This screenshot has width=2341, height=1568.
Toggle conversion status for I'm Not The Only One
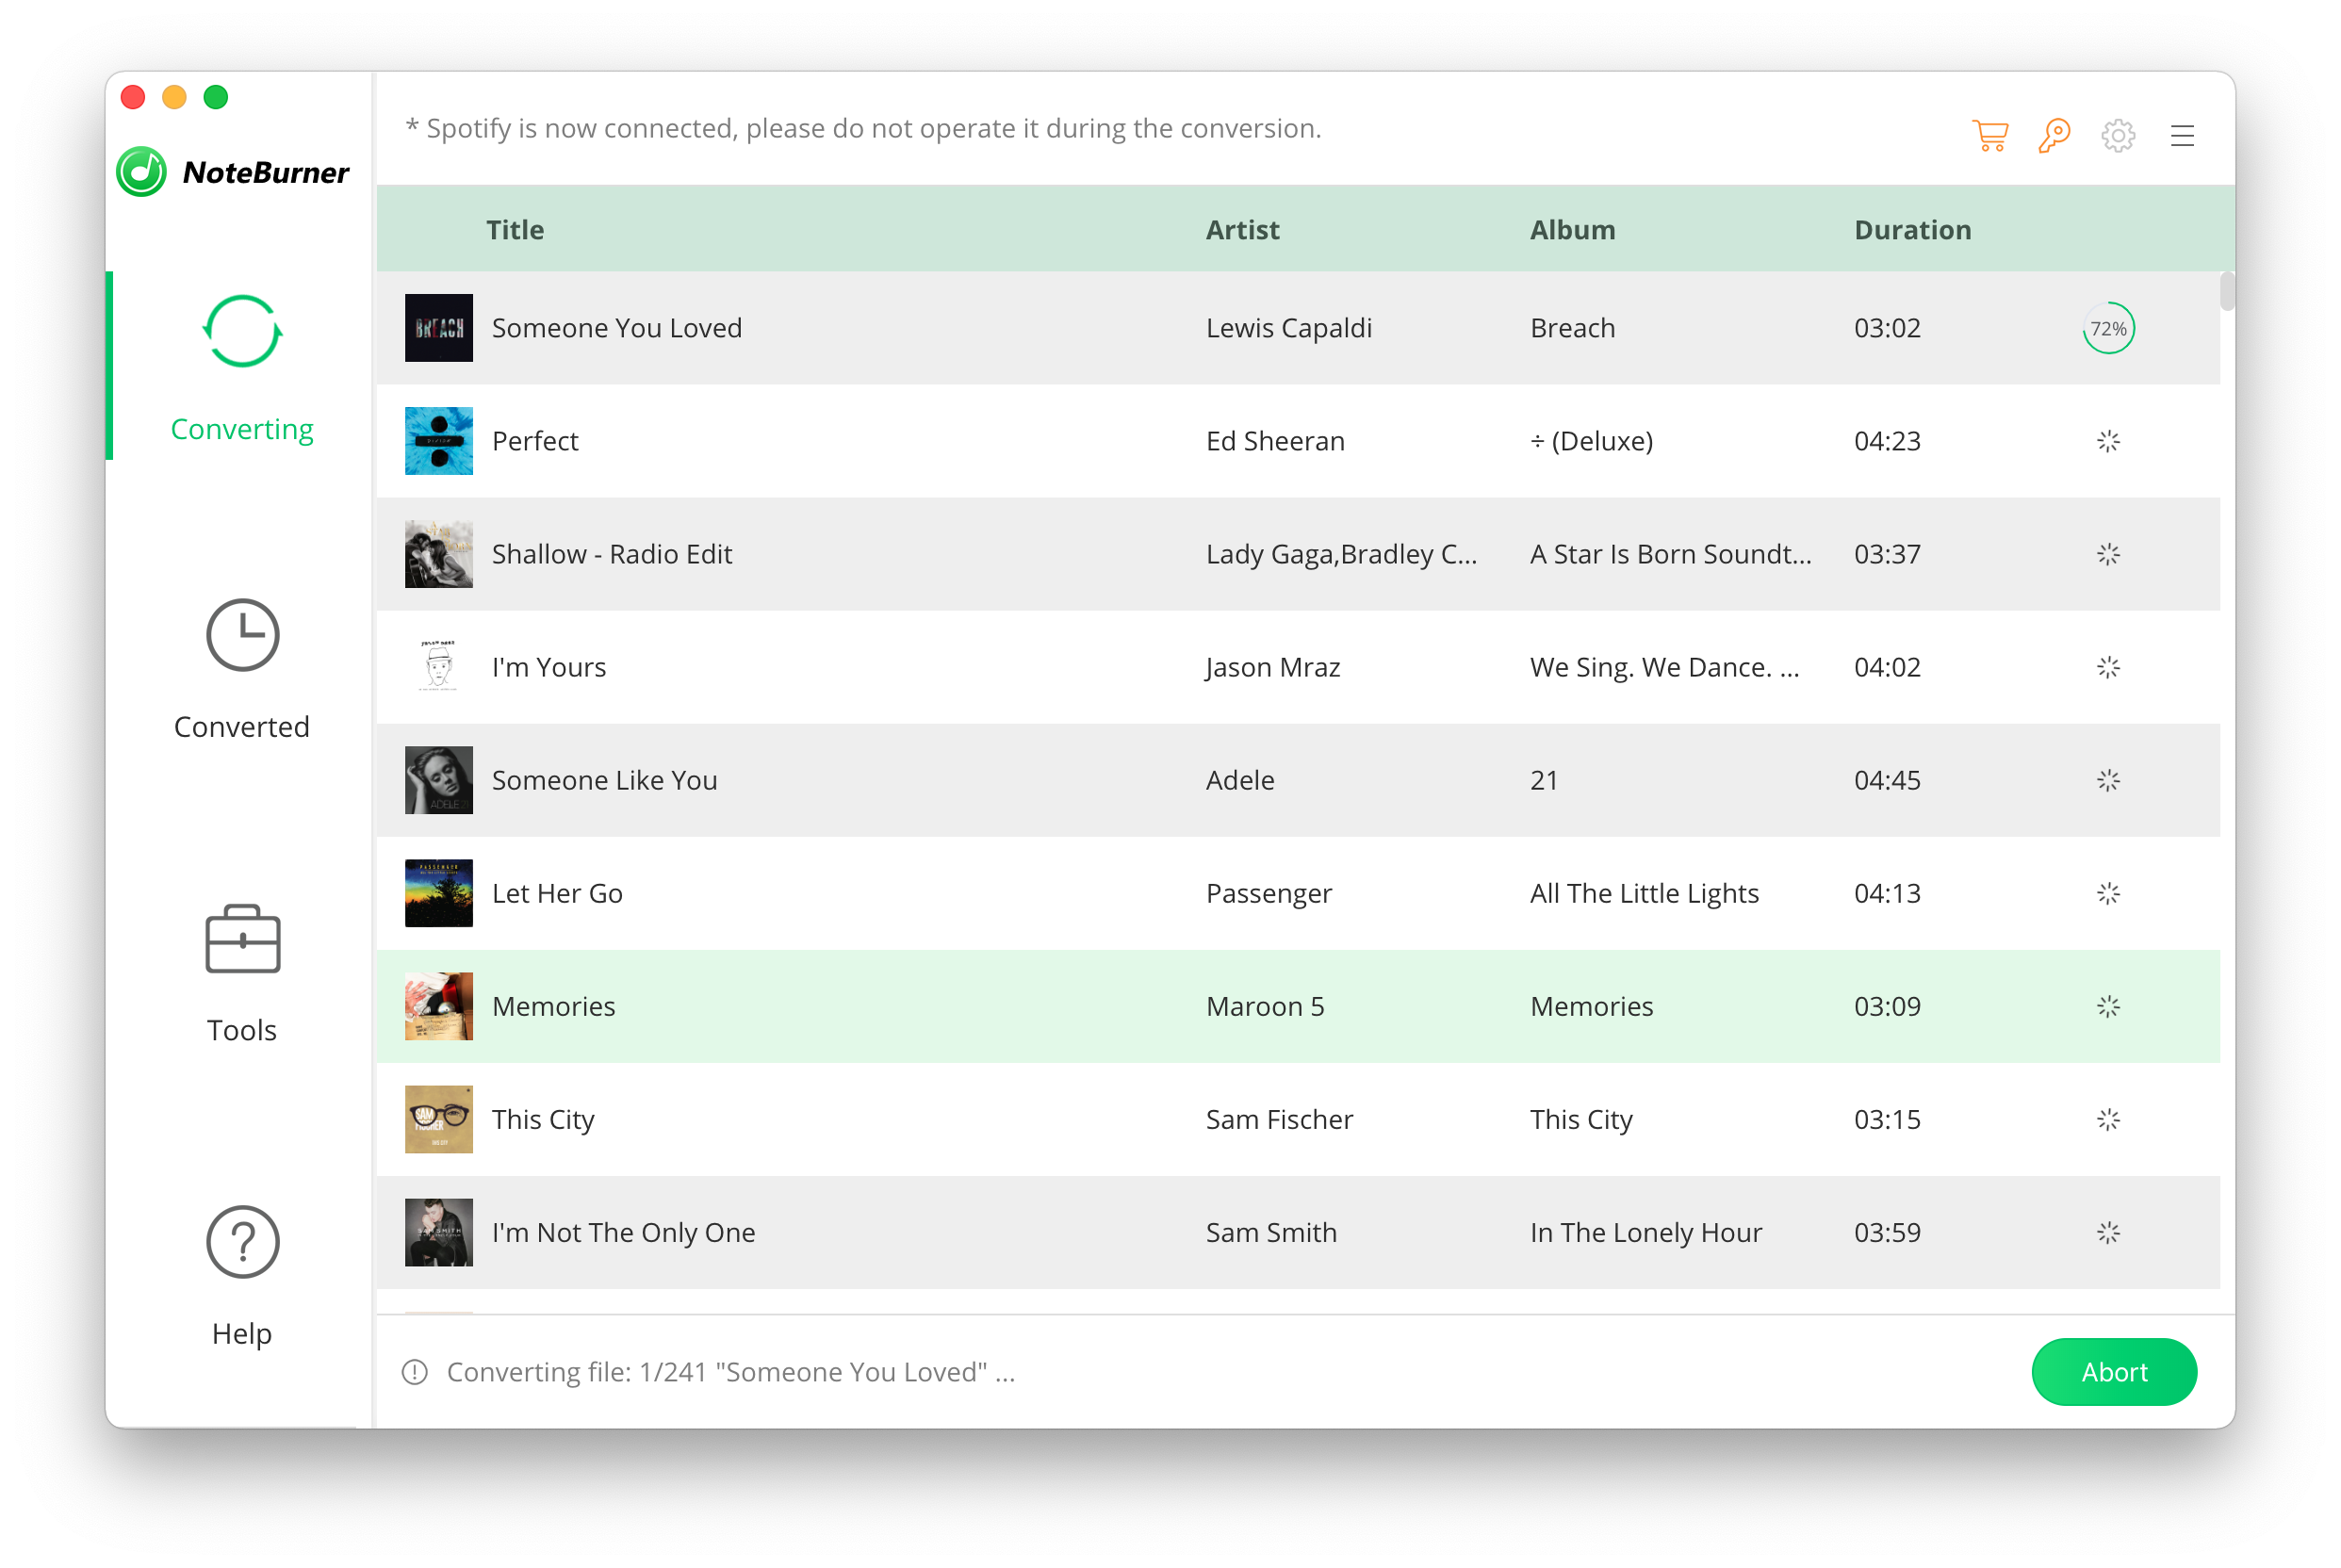[2110, 1232]
